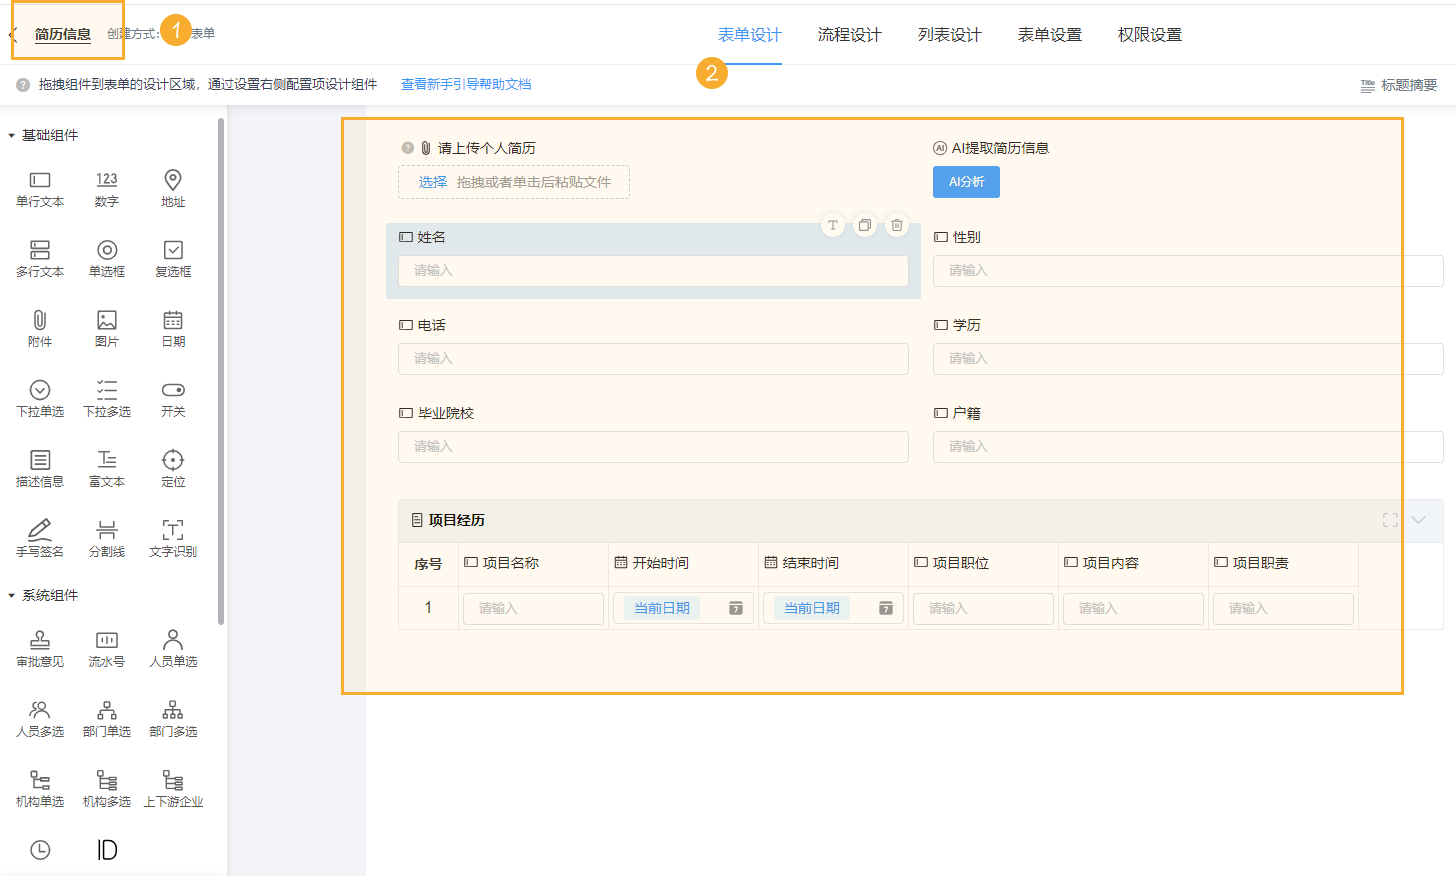Add a 开关 switch component
1456x876 pixels.
[172, 397]
